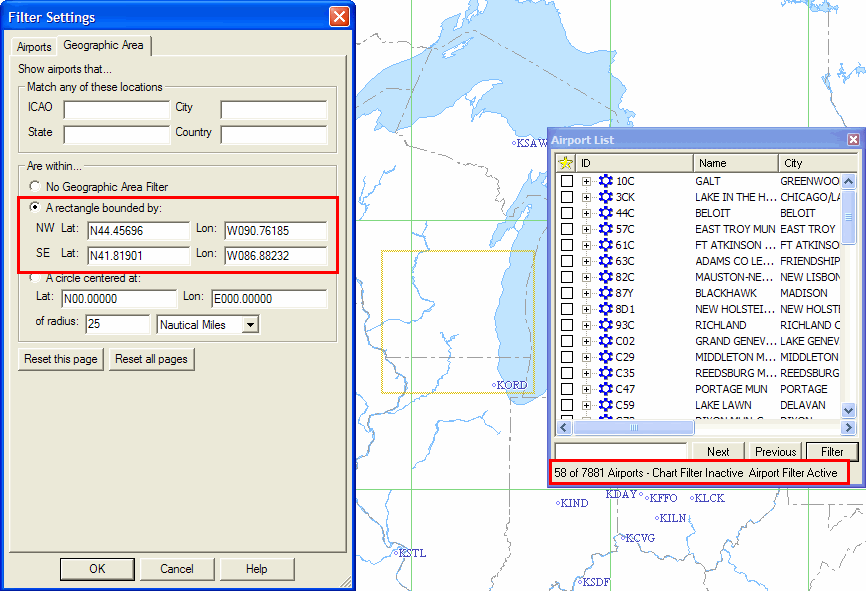
Task: Check the box for airport 3CK
Action: point(567,197)
